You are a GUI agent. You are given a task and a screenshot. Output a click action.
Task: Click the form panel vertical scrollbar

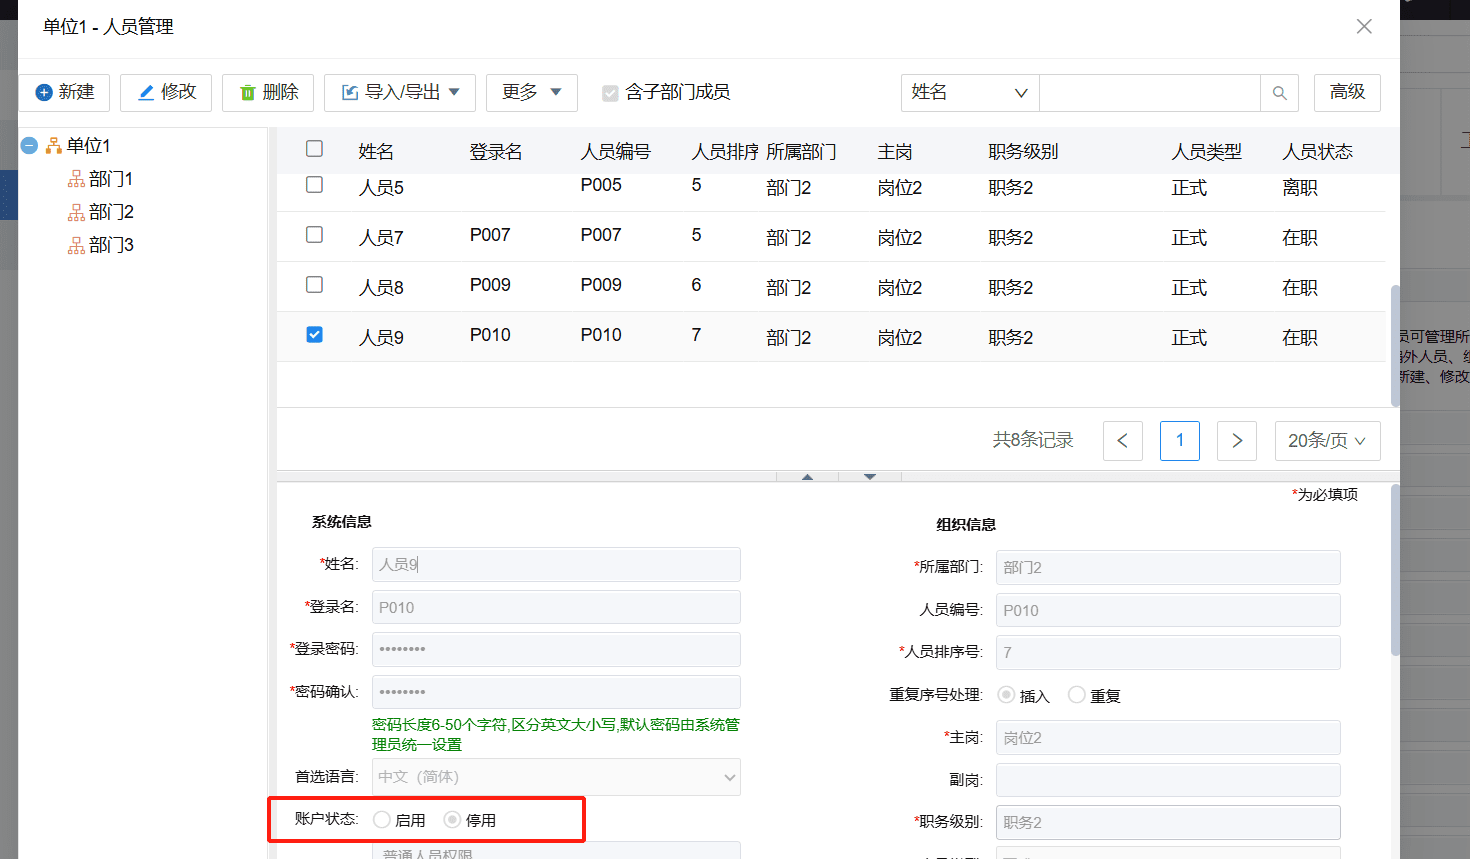(x=1395, y=570)
